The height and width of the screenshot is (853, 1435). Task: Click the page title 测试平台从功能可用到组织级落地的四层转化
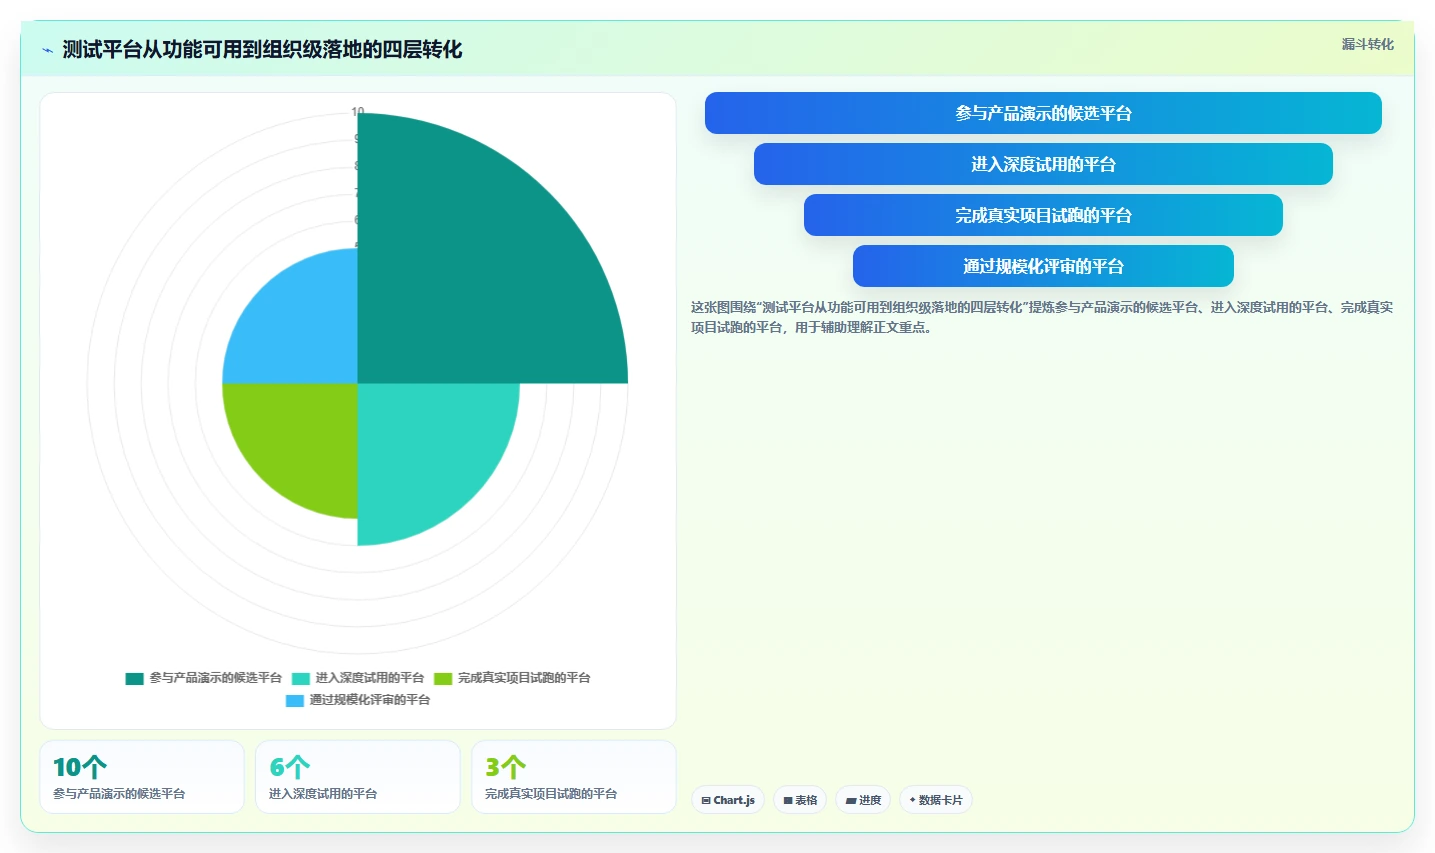click(x=262, y=50)
